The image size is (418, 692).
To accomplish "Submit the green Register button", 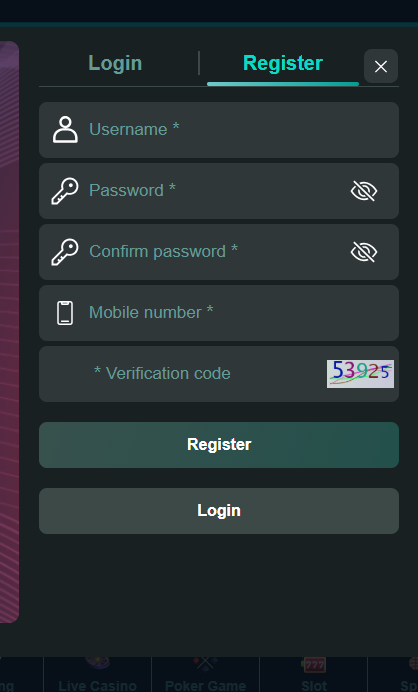I will click(x=219, y=445).
